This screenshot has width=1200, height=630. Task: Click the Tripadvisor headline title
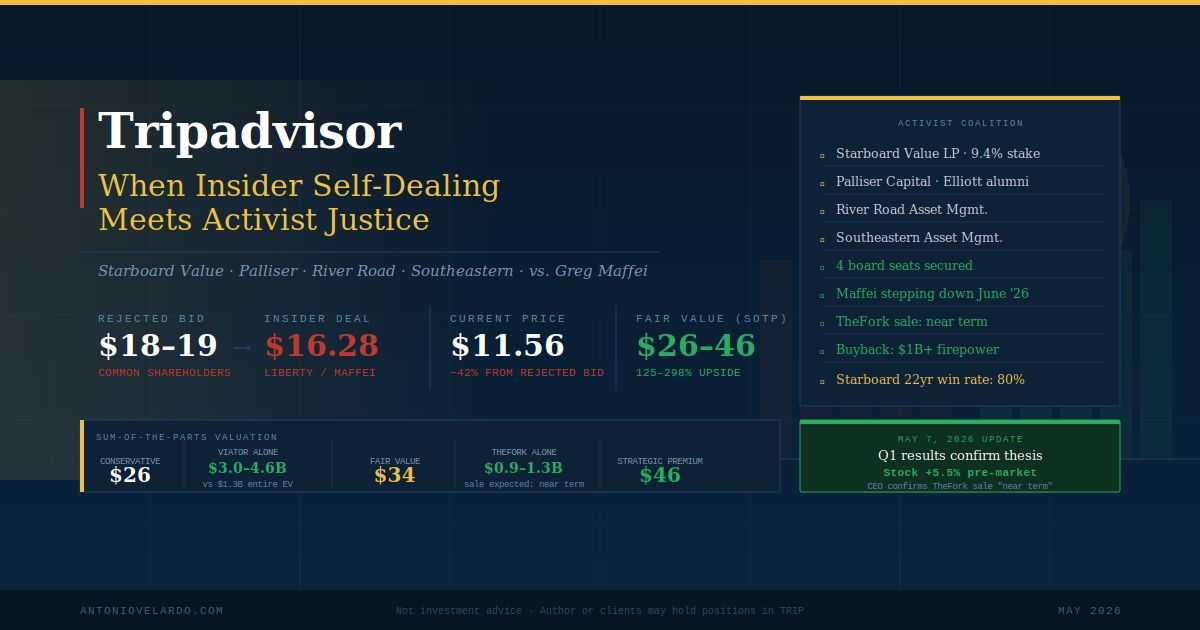[x=250, y=132]
